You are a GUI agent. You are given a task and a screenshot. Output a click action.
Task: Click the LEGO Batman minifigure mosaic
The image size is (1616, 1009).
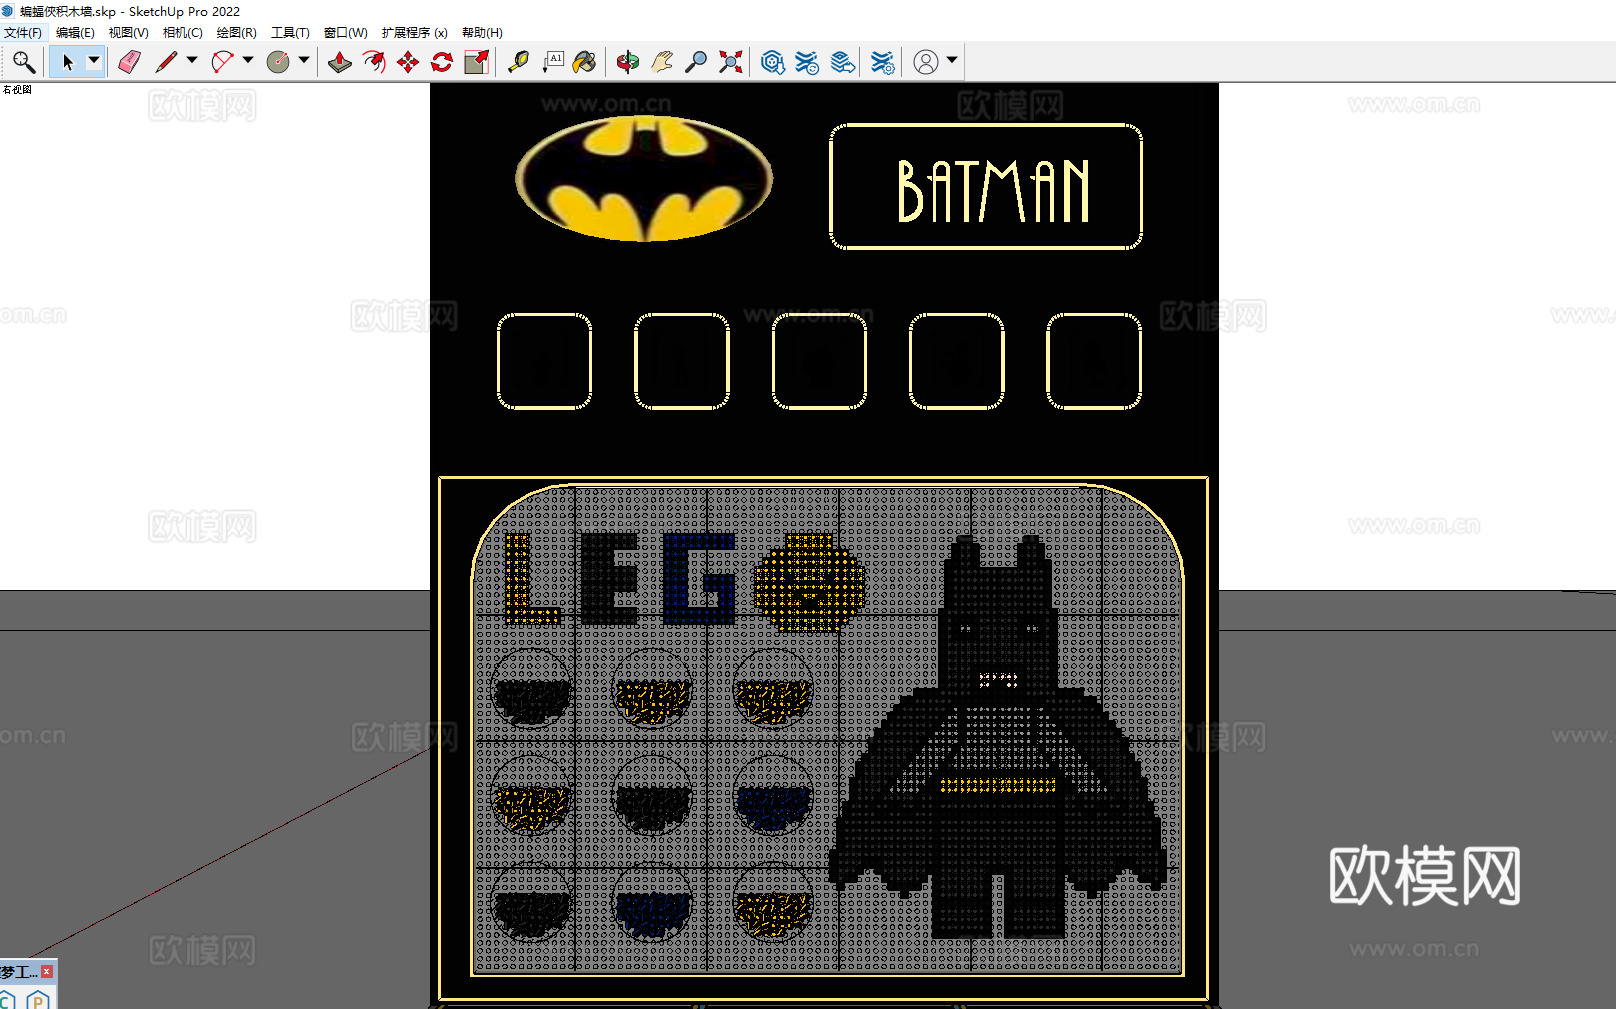pyautogui.click(x=998, y=737)
